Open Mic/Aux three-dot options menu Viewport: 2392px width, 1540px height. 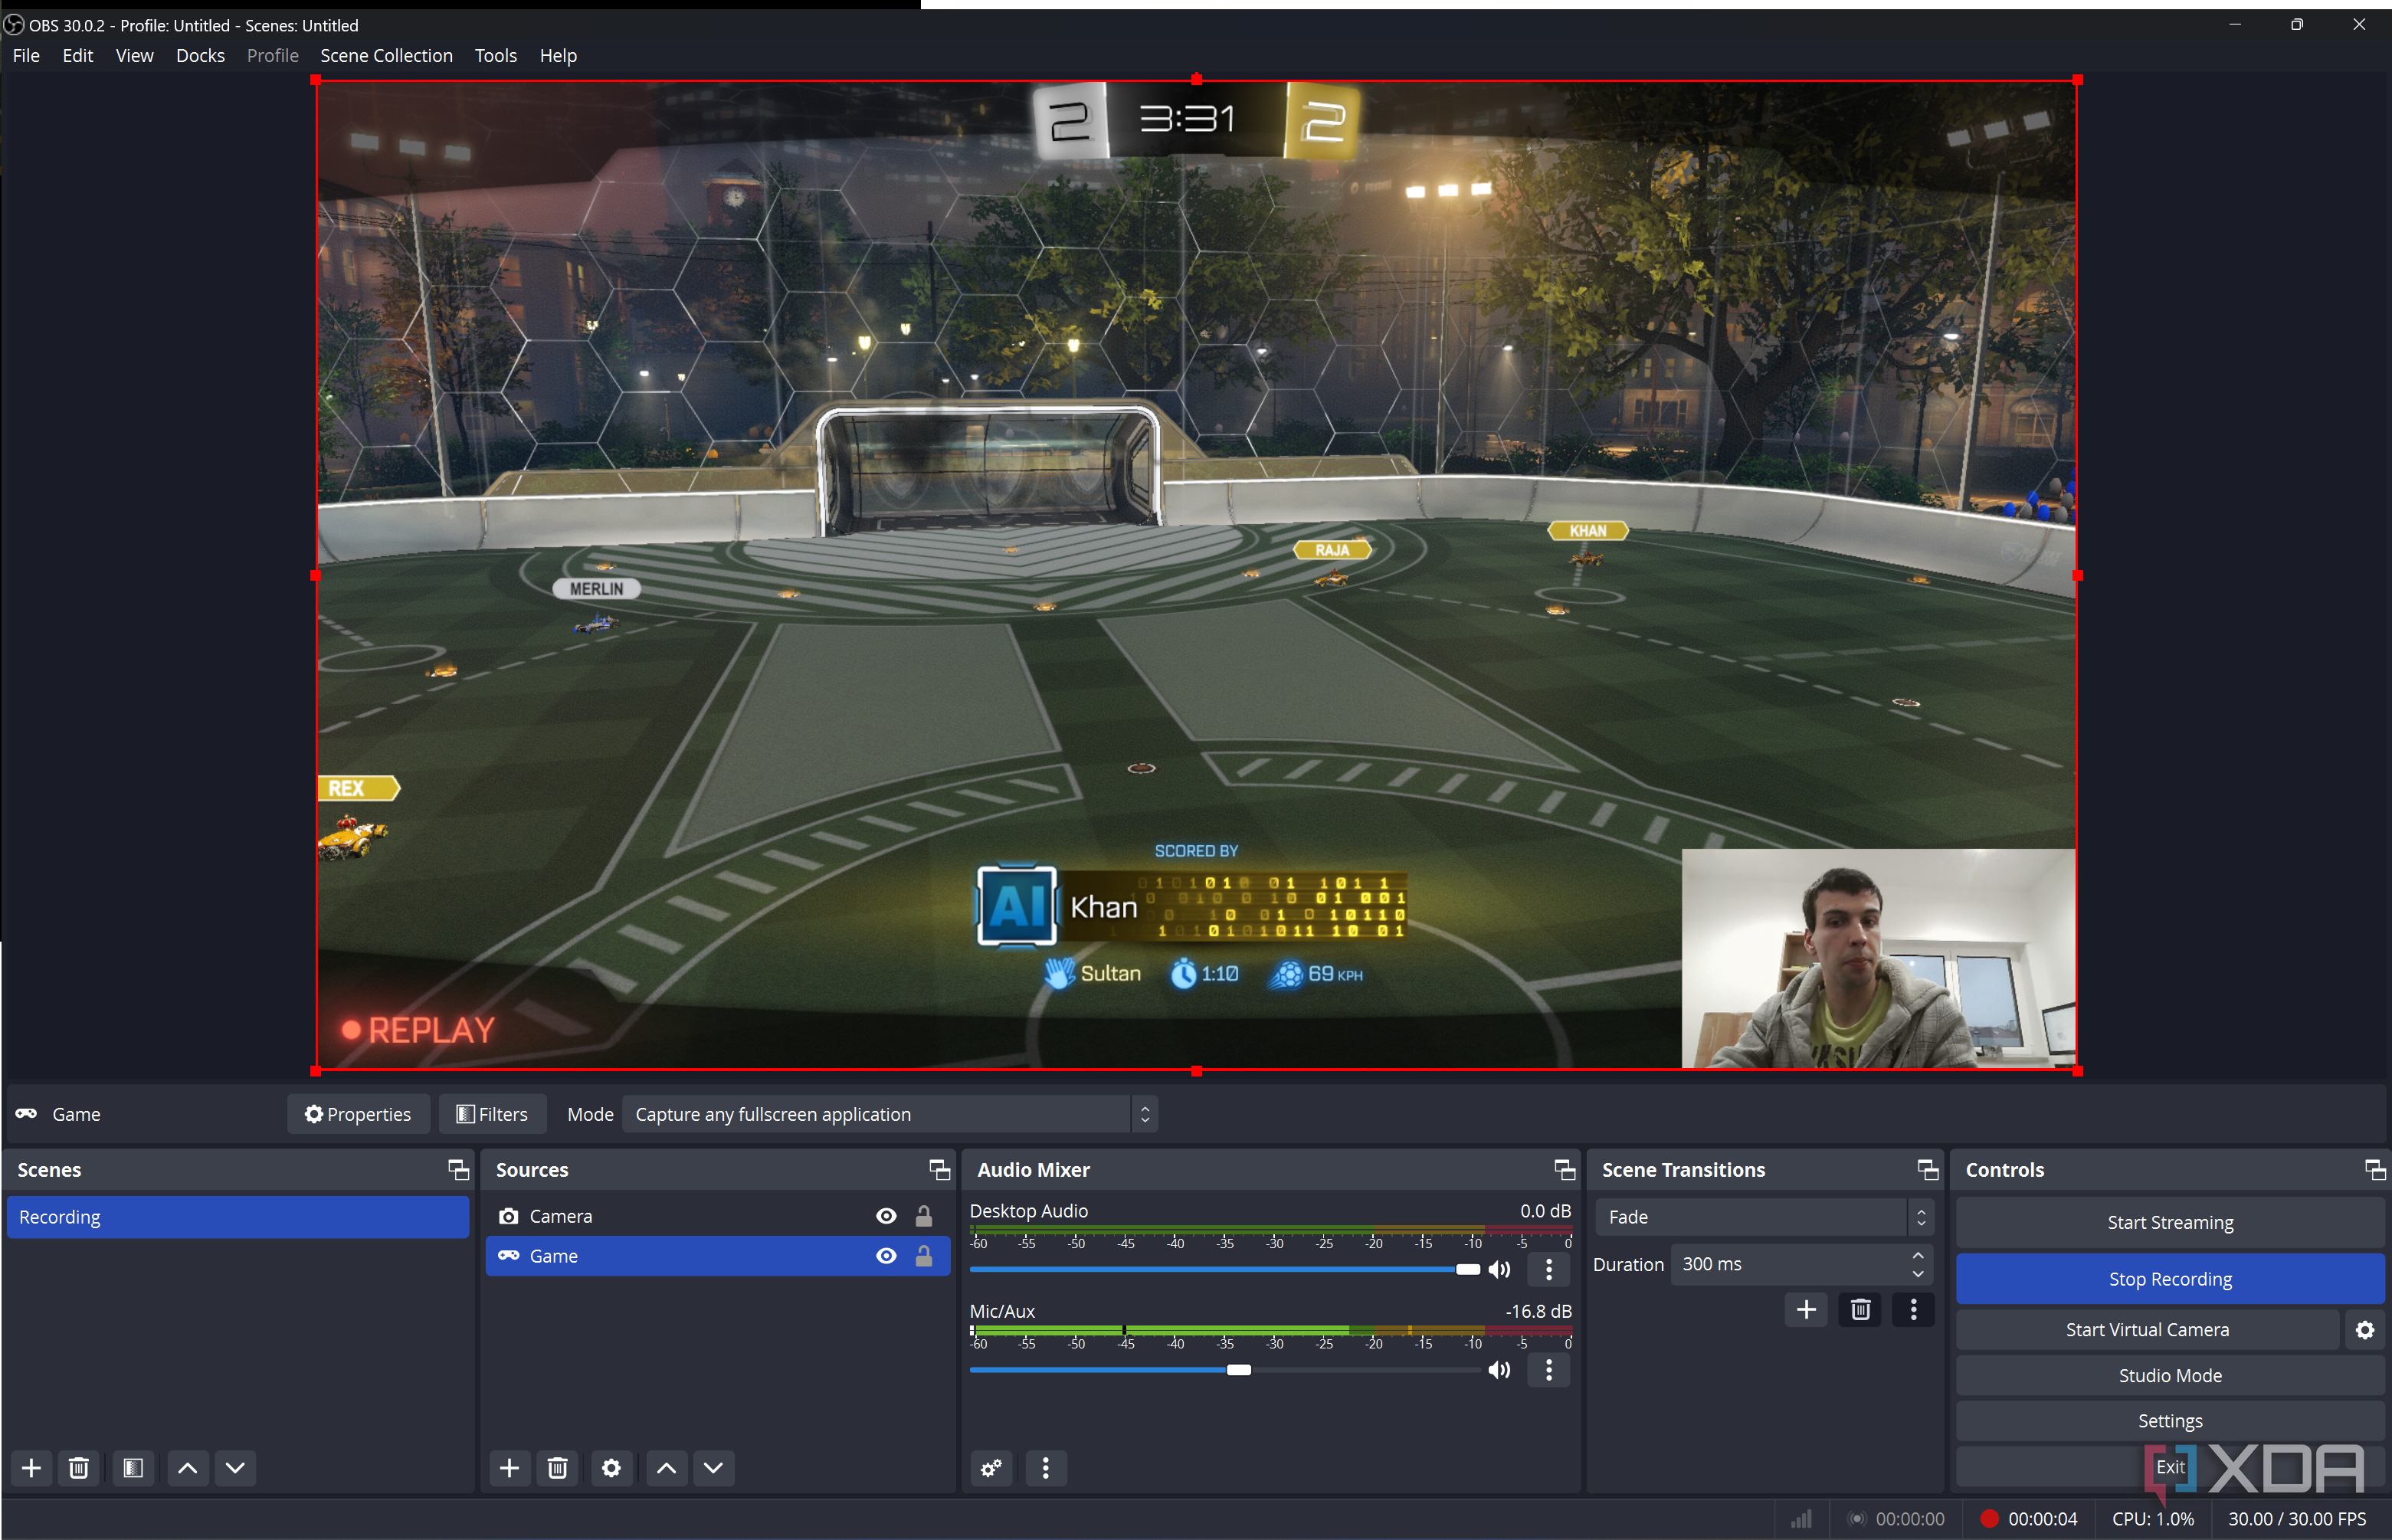[x=1549, y=1370]
